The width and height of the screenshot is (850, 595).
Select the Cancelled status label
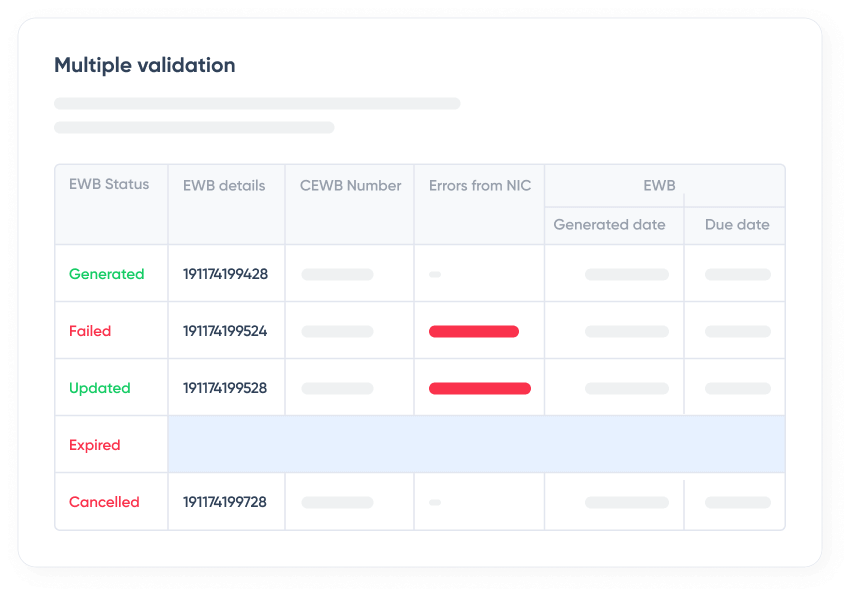coord(104,502)
